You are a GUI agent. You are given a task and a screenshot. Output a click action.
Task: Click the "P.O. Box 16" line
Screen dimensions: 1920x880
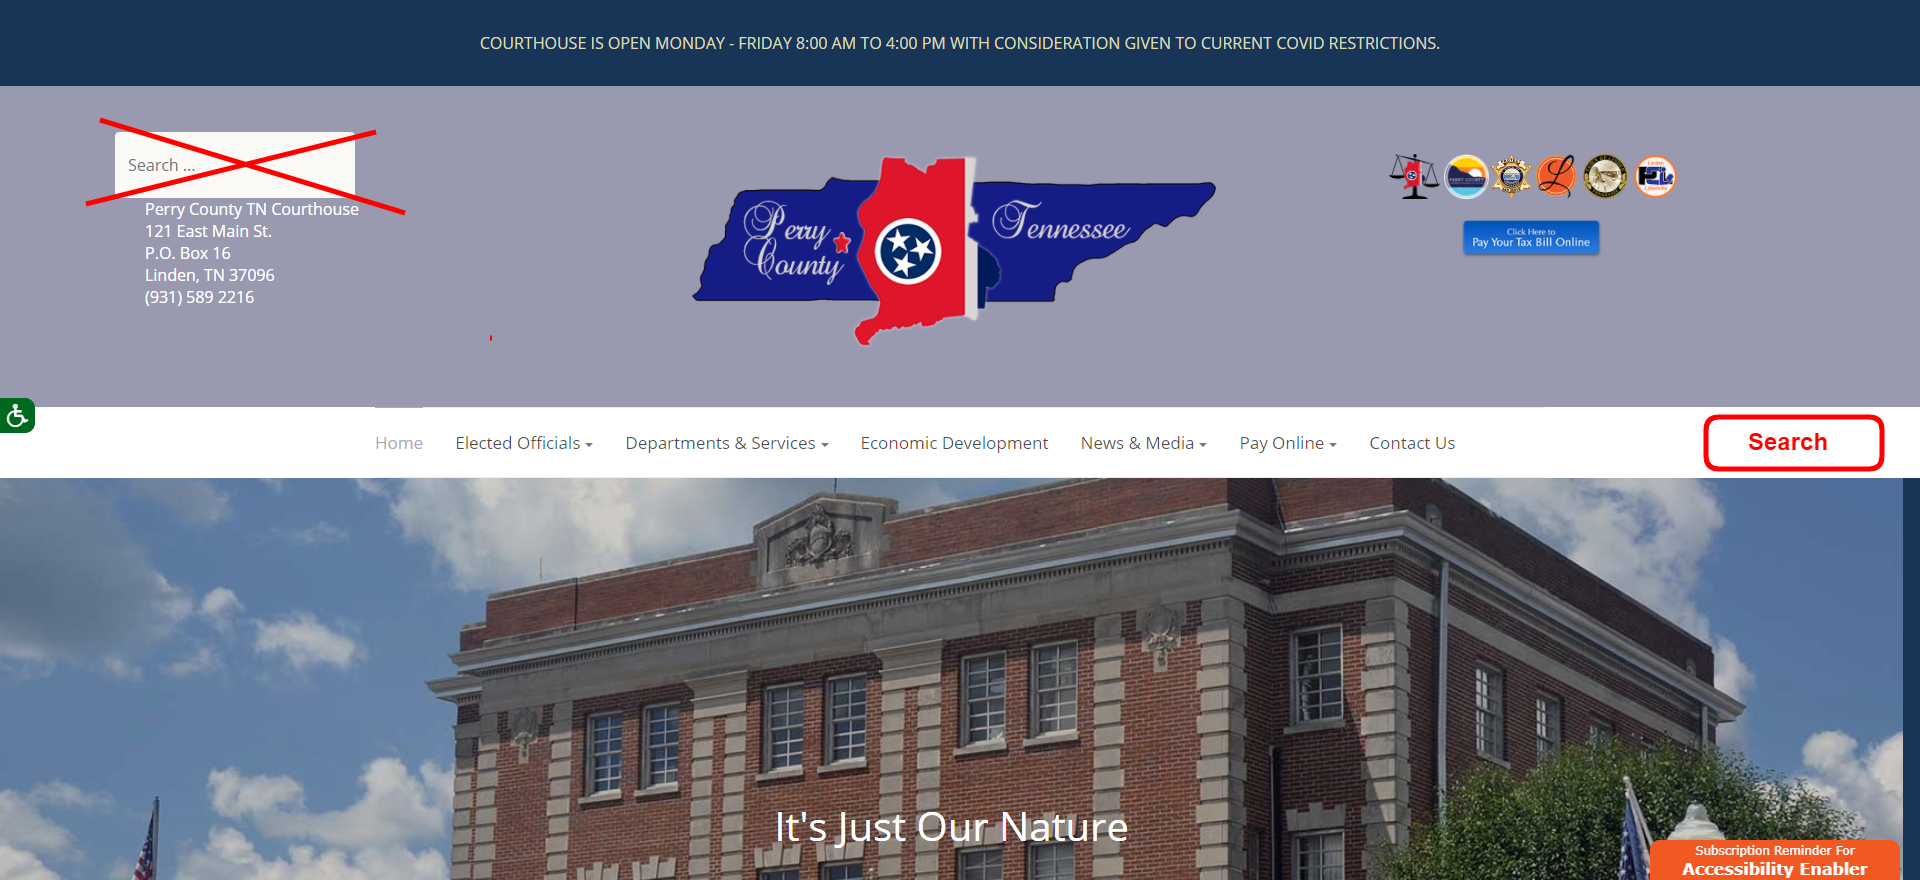[x=188, y=253]
